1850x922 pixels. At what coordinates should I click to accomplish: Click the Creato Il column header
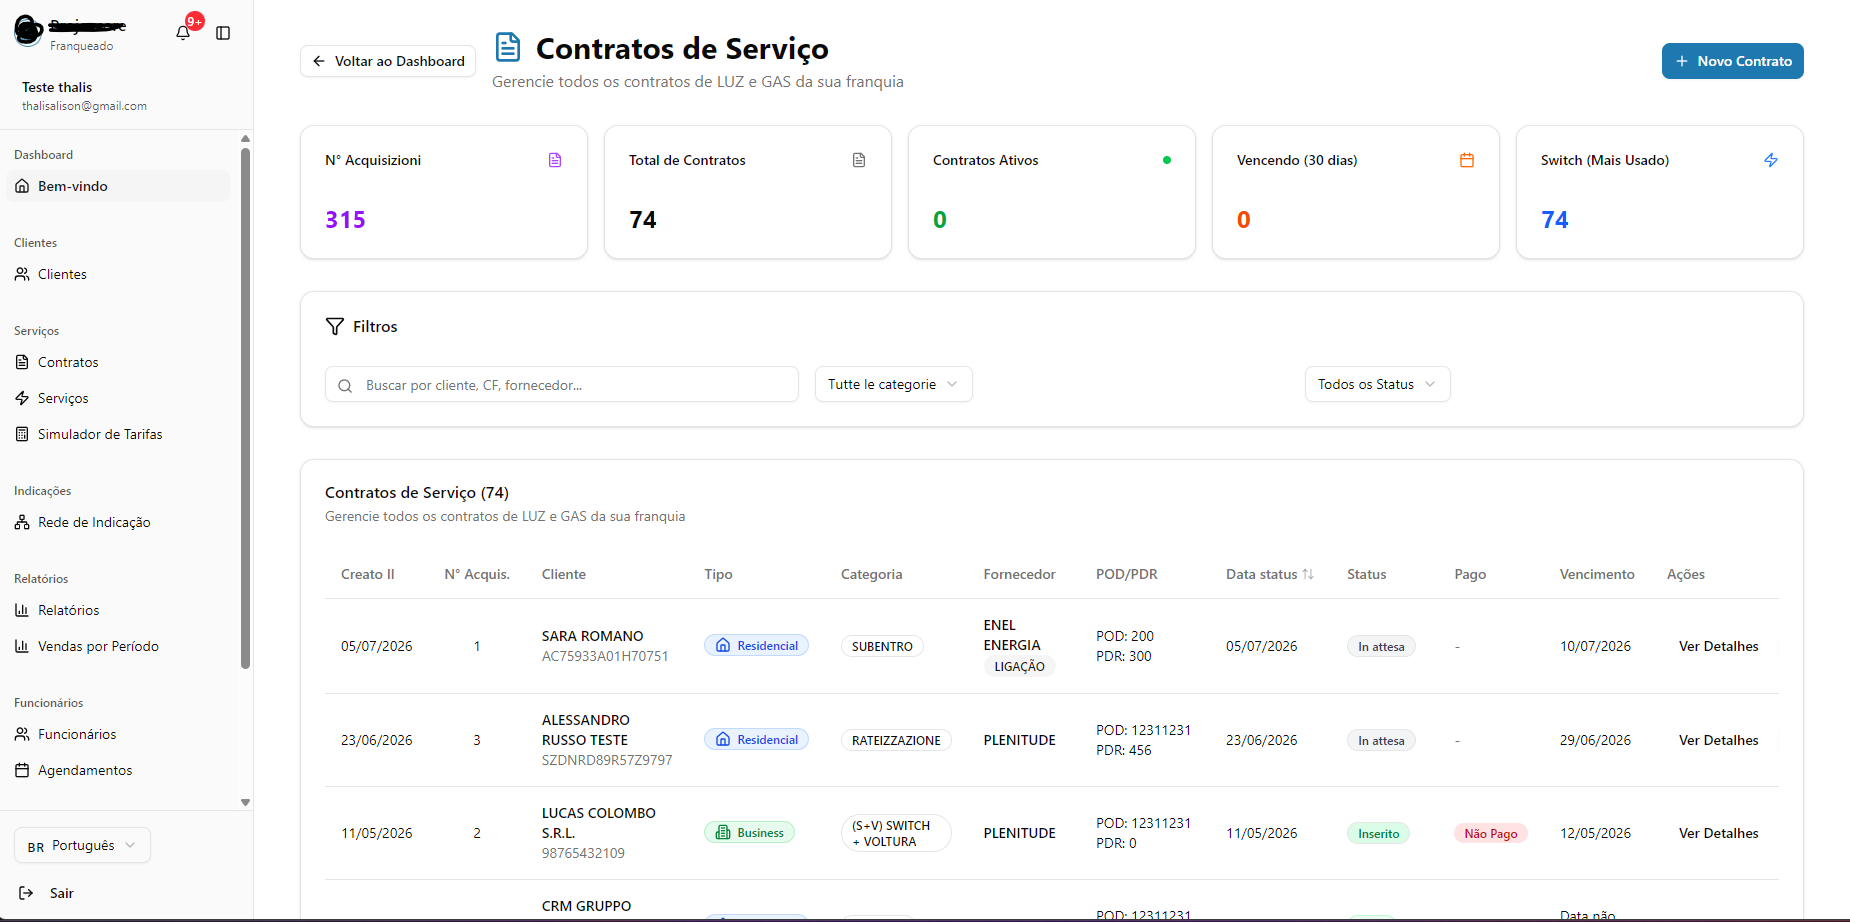[367, 574]
